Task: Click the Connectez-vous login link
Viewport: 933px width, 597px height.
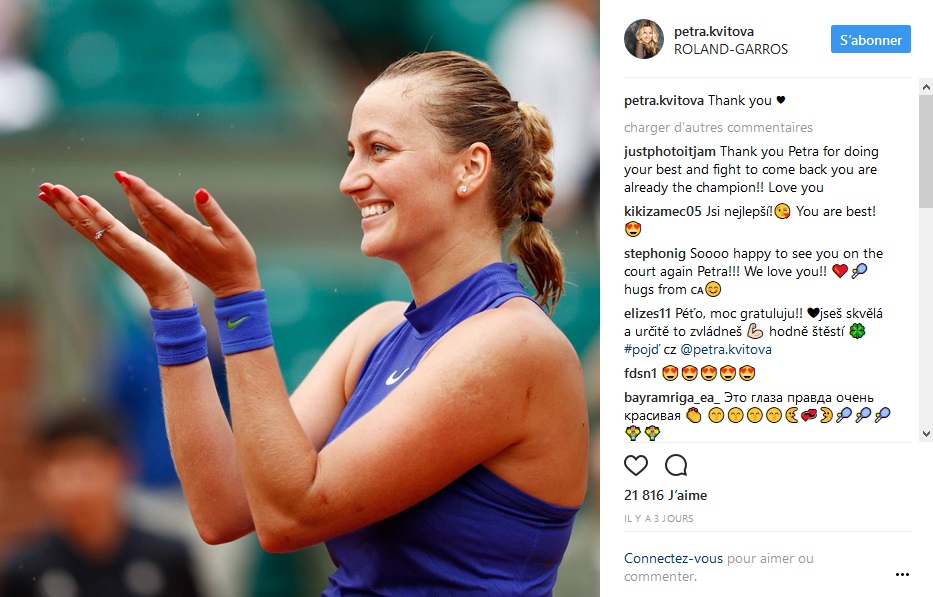Action: click(x=673, y=558)
